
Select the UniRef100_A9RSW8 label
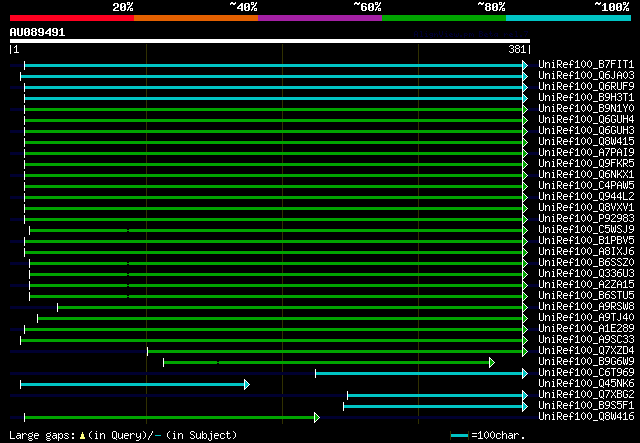pos(586,307)
